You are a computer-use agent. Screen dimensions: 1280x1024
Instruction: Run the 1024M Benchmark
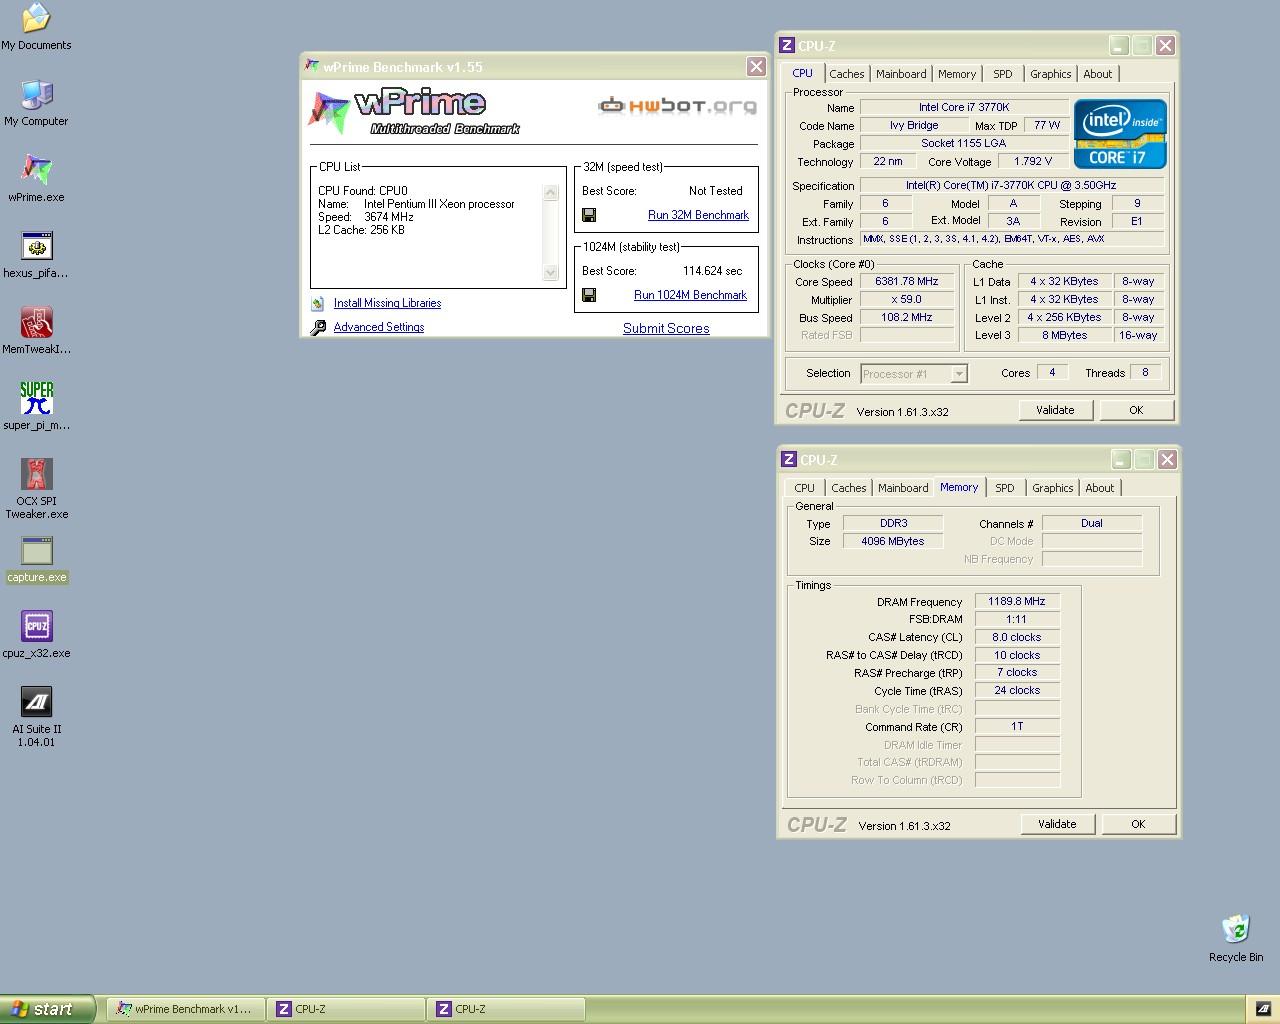690,295
